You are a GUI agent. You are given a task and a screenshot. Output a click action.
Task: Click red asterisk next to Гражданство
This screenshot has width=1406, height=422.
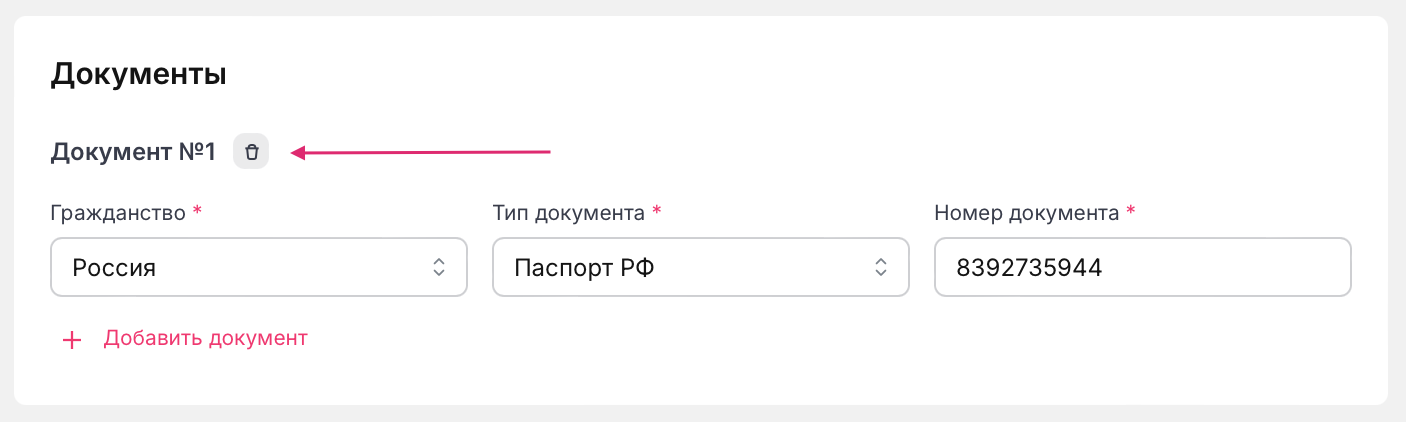pos(197,213)
